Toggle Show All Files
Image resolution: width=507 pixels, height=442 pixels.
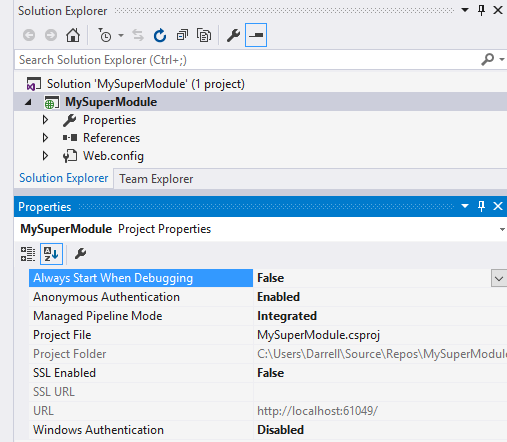coord(204,35)
